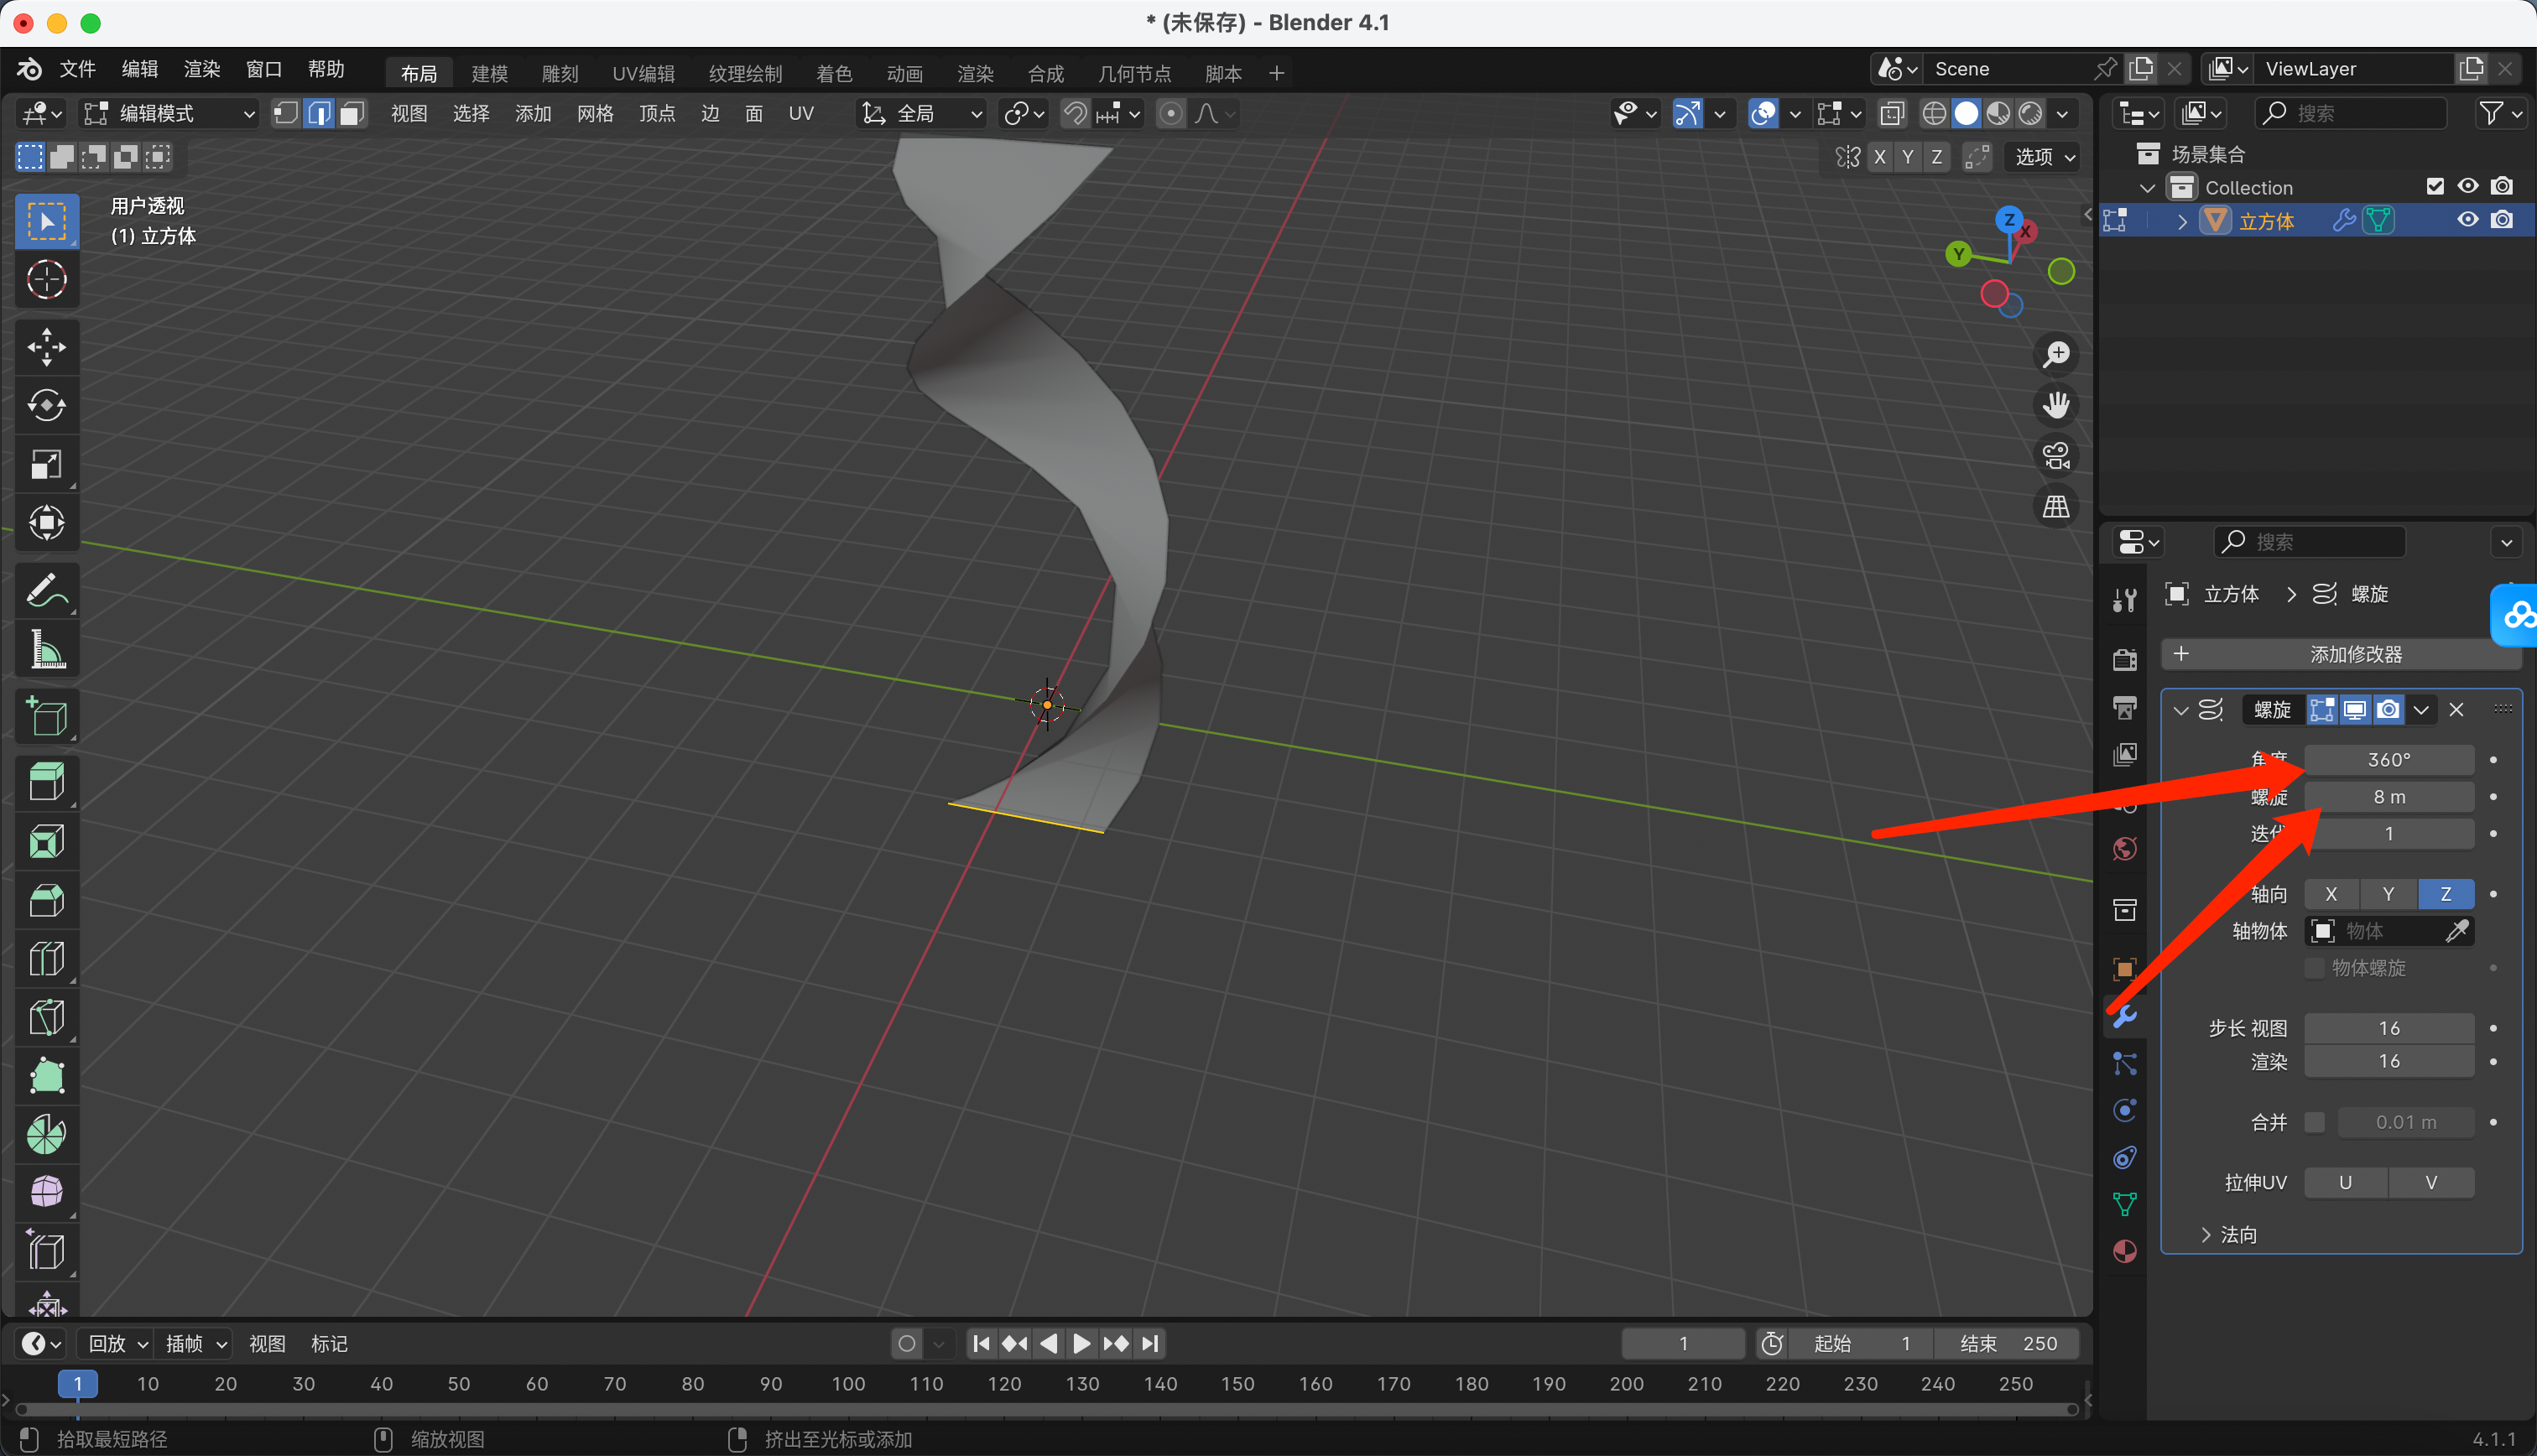Viewport: 2537px width, 1456px height.
Task: Toggle camera view icon in viewport
Action: [2056, 456]
